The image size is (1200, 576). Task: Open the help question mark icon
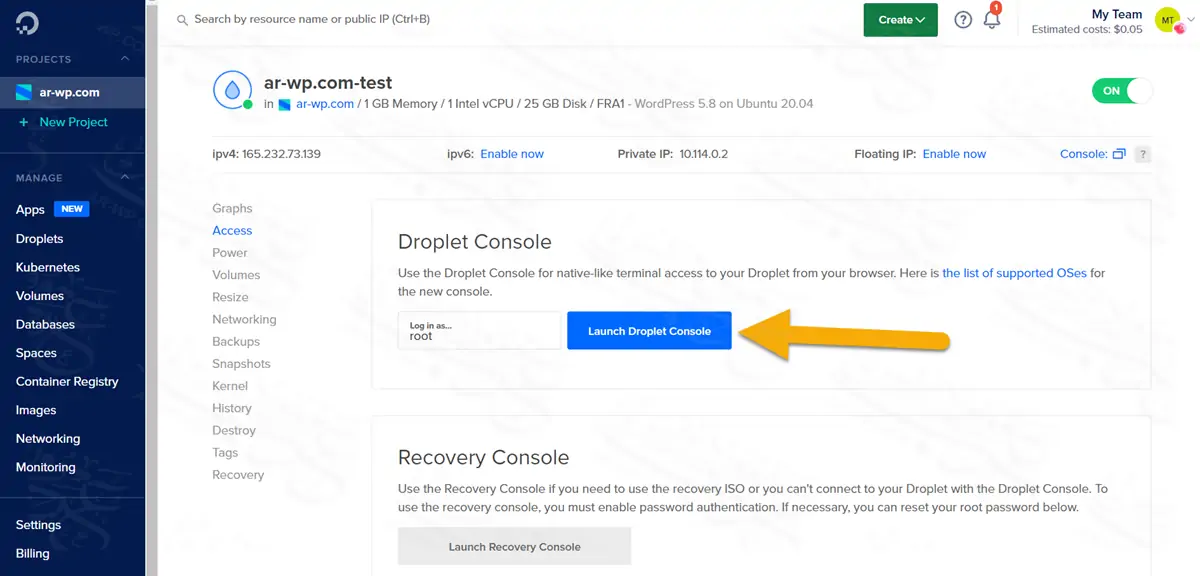963,20
